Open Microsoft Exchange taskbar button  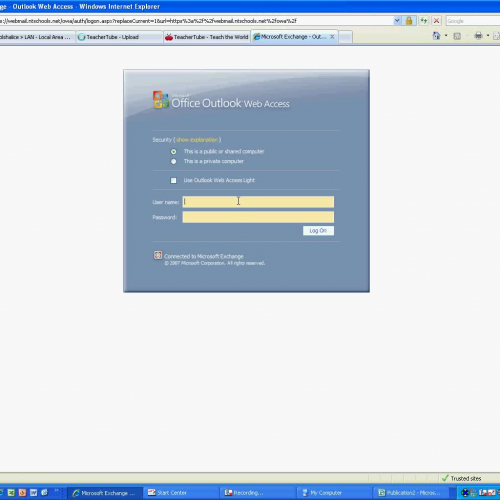tap(105, 493)
